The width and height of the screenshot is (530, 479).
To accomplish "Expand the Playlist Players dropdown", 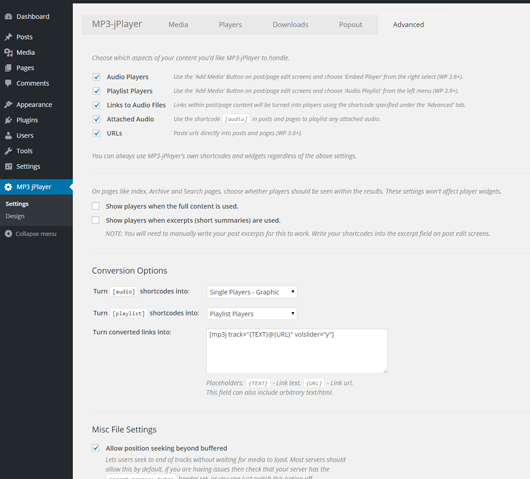I will pyautogui.click(x=252, y=313).
